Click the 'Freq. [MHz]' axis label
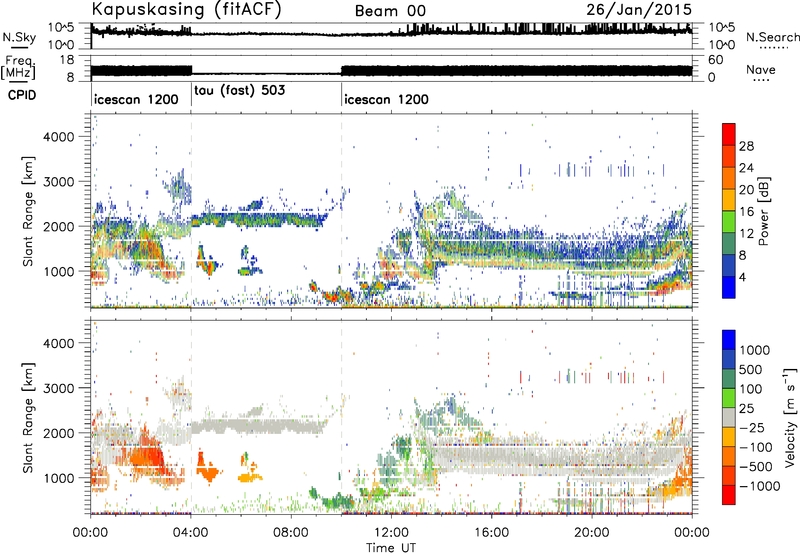The image size is (800, 554). 18,68
